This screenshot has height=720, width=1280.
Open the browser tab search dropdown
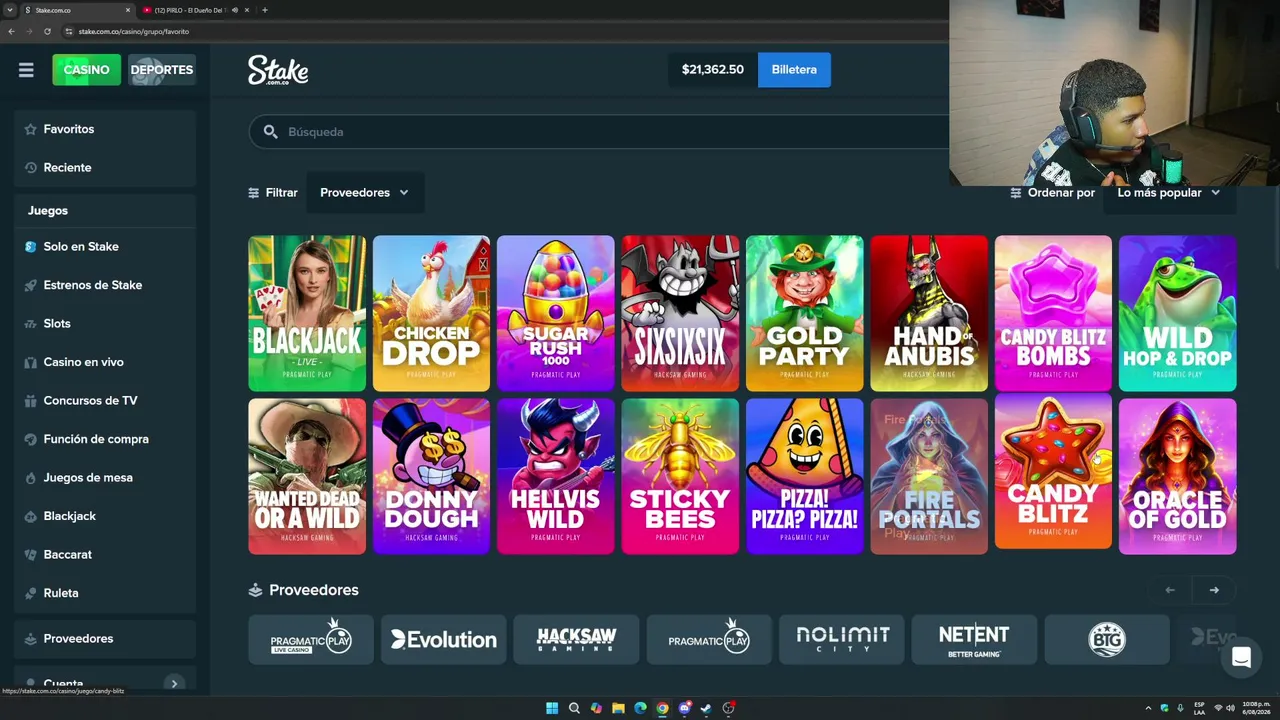click(x=9, y=10)
